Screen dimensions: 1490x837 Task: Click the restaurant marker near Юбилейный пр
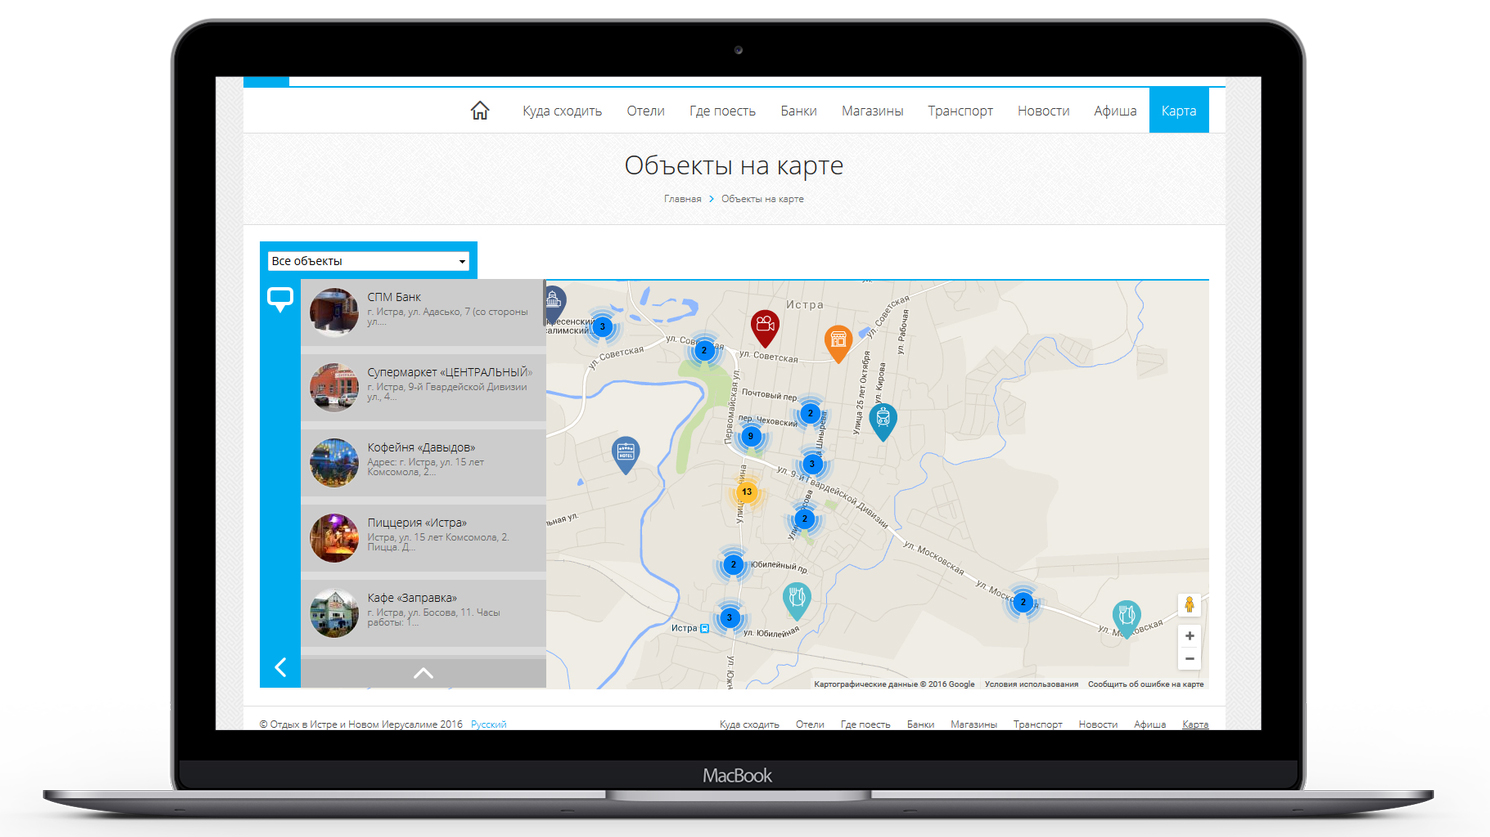pyautogui.click(x=796, y=601)
